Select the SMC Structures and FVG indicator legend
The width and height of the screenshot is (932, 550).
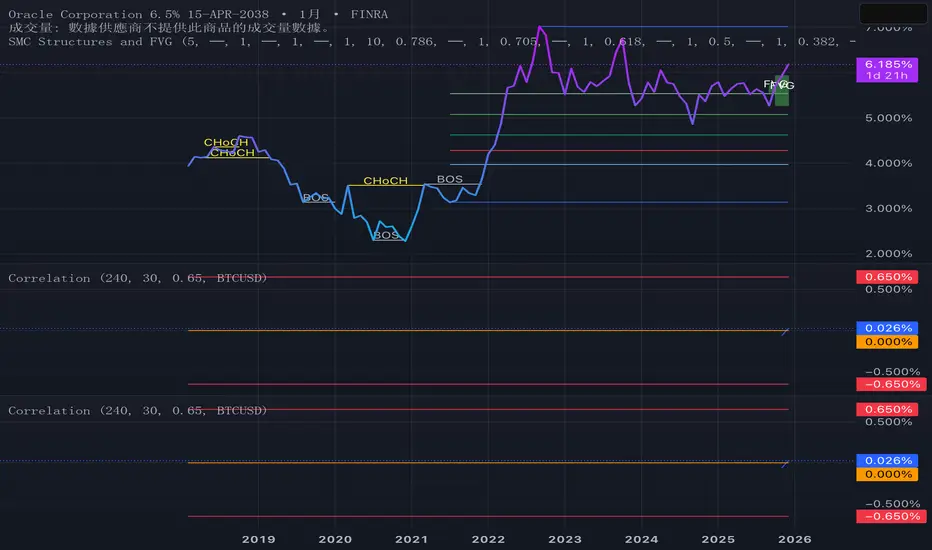(90, 42)
